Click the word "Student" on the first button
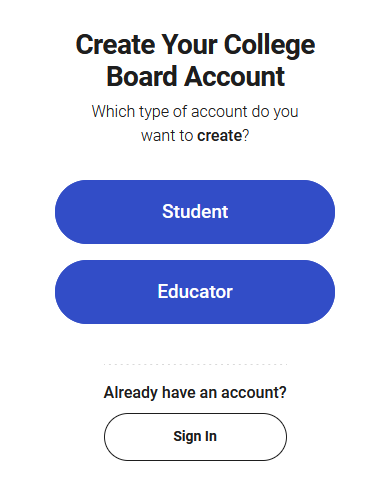The width and height of the screenshot is (378, 485). tap(195, 211)
